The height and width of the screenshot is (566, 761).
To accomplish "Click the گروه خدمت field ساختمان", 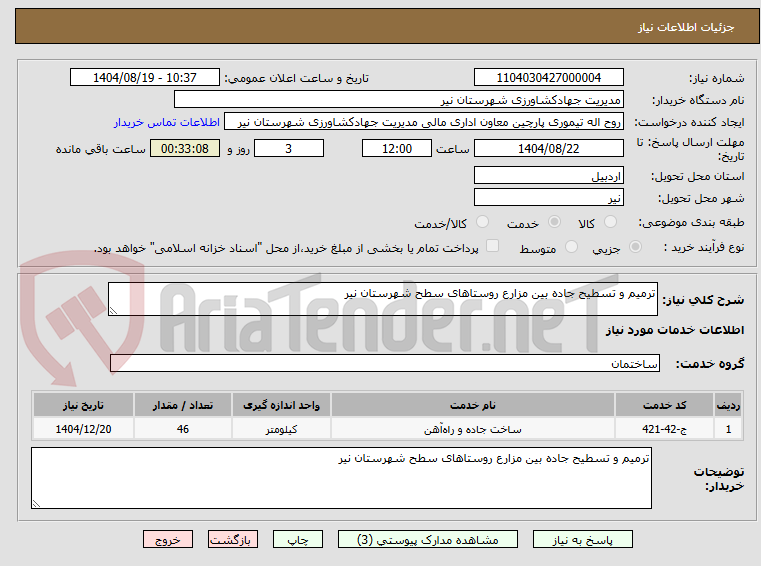I will 384,363.
